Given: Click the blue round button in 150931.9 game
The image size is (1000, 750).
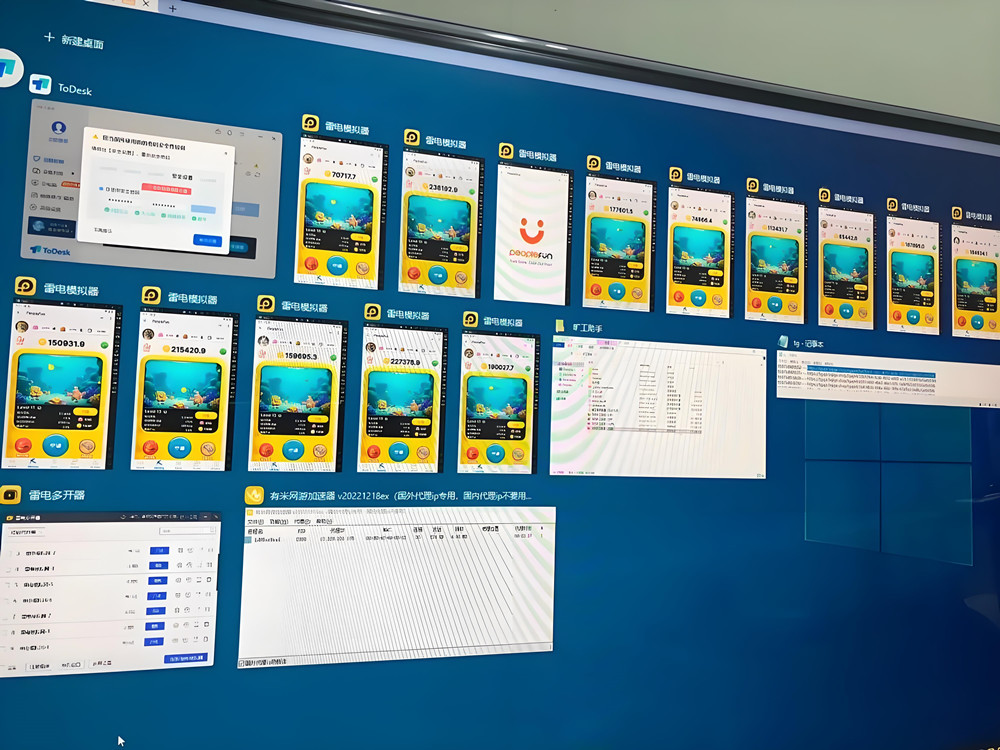Looking at the screenshot, I should [57, 443].
